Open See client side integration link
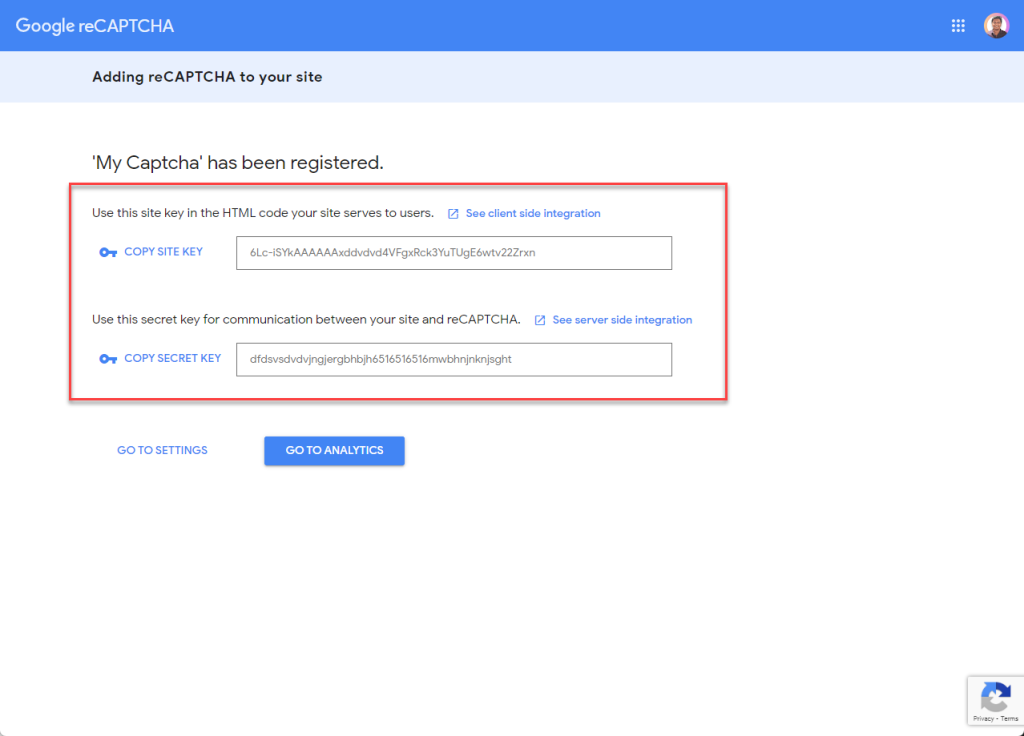The width and height of the screenshot is (1024, 736). point(533,214)
